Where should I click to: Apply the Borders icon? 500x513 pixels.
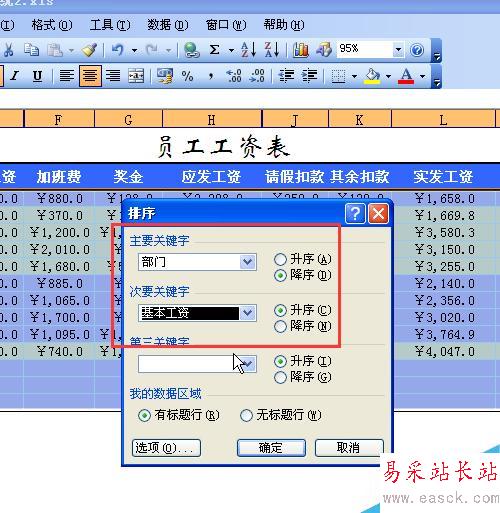[x=338, y=76]
